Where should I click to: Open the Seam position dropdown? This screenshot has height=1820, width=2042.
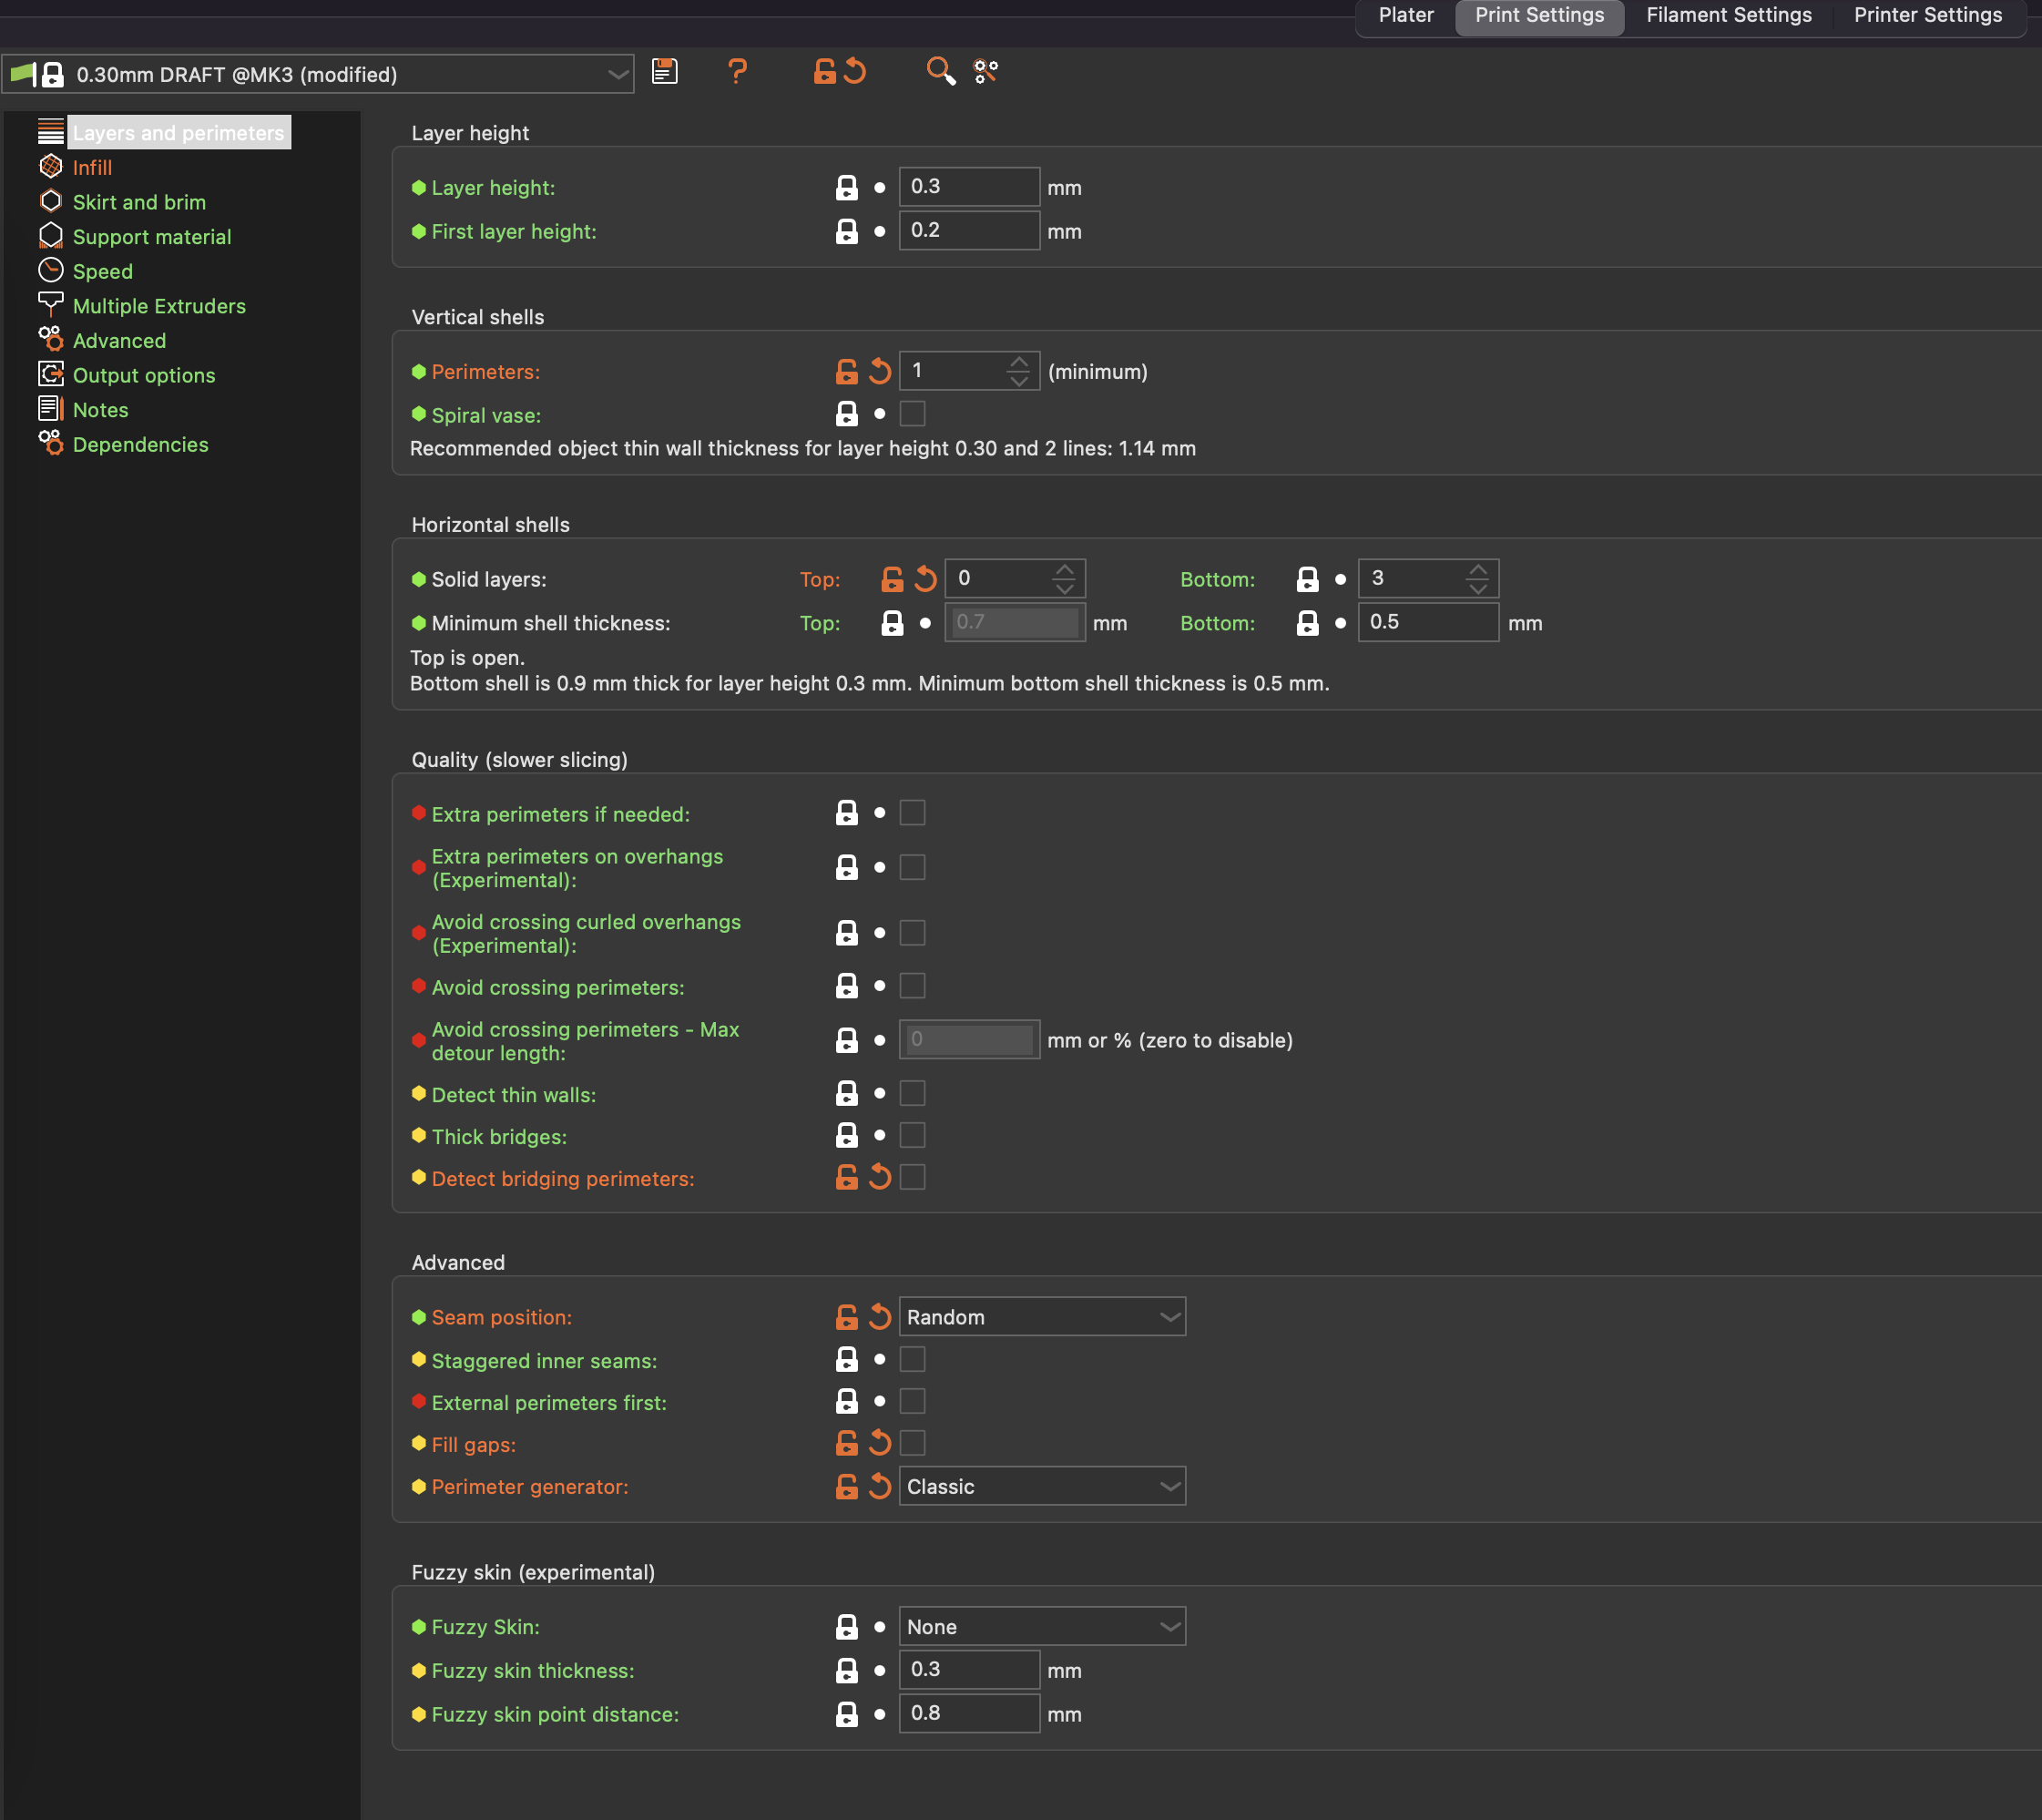coord(1042,1317)
